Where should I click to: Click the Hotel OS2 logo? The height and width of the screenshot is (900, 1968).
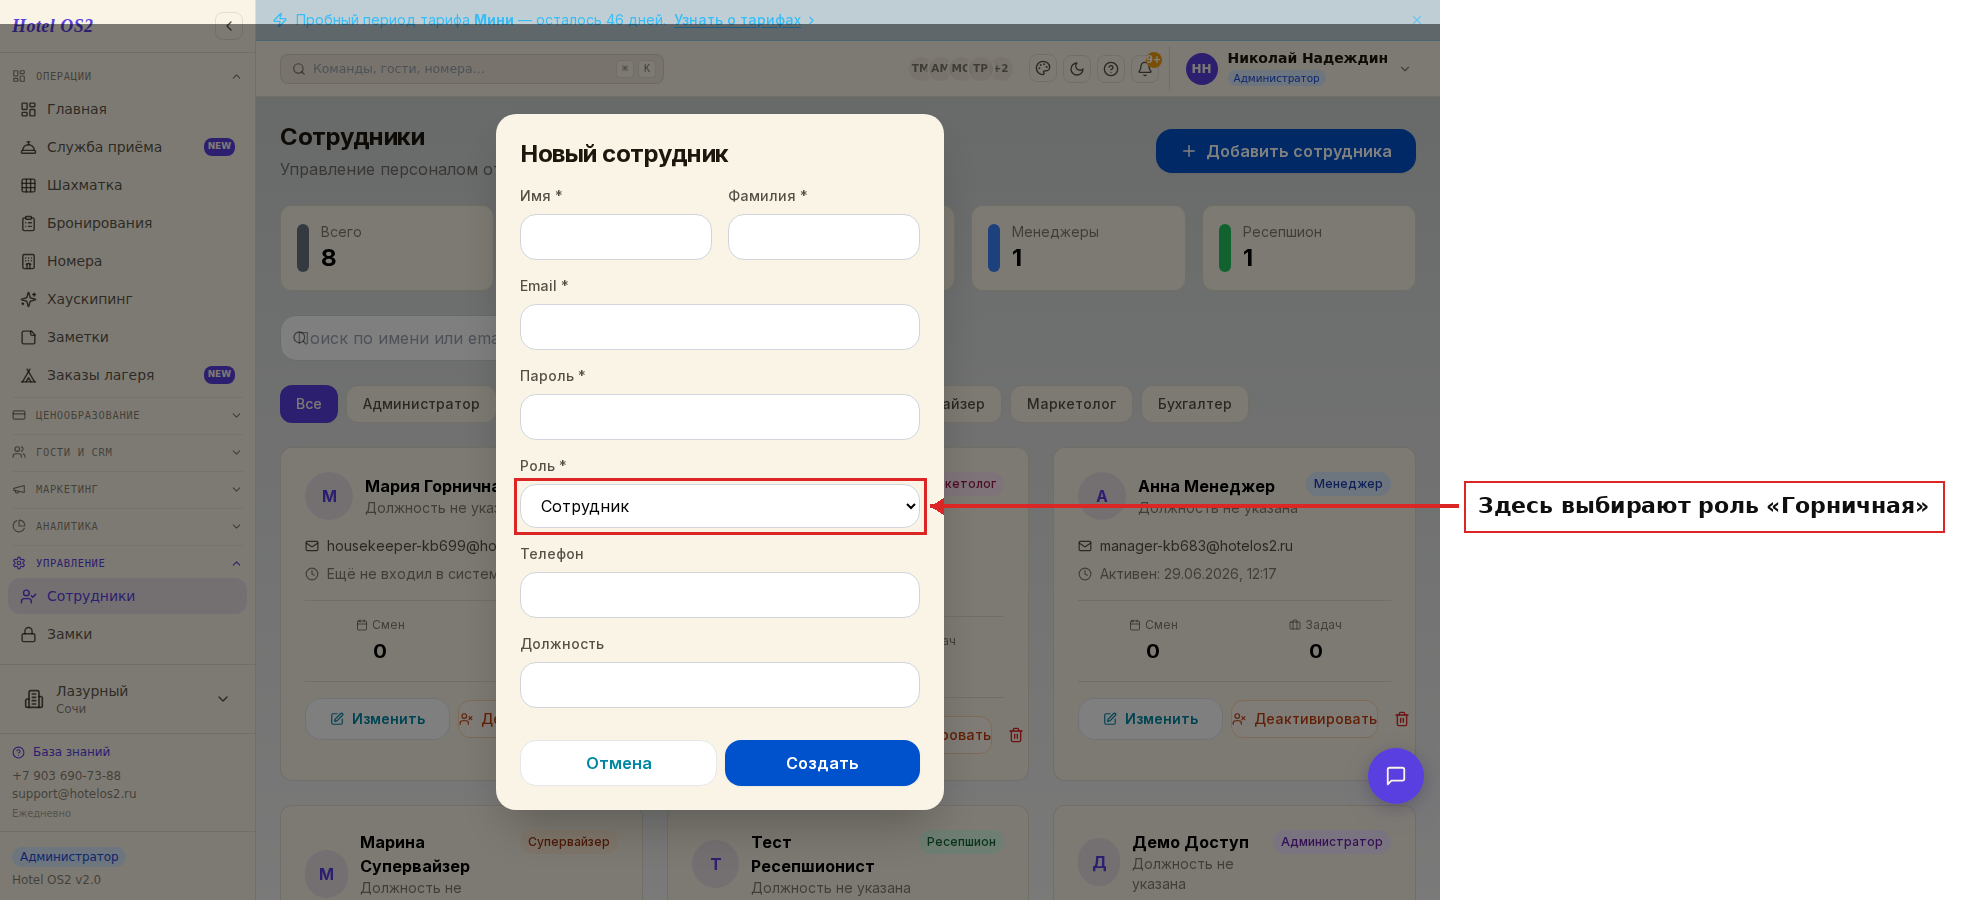[53, 26]
